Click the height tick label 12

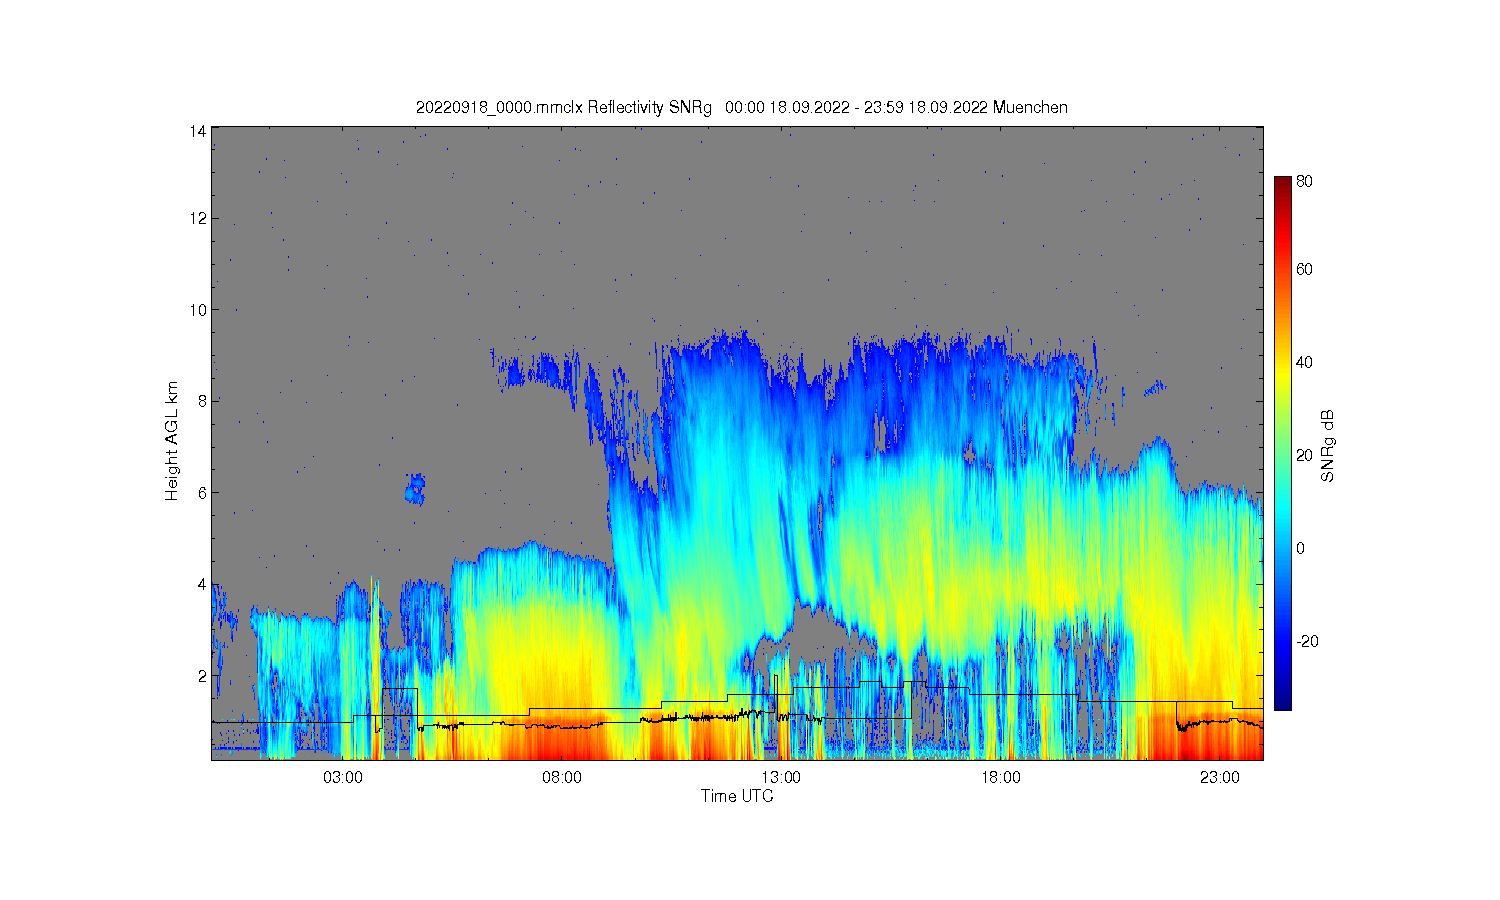click(198, 218)
